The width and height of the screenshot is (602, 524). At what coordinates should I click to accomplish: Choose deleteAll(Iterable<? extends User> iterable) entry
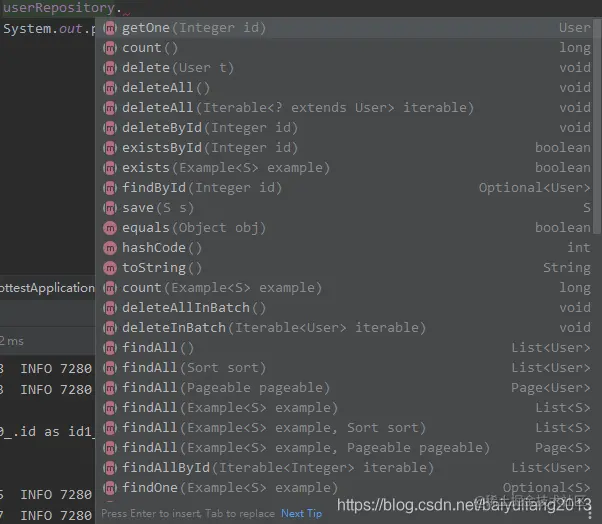coord(346,107)
